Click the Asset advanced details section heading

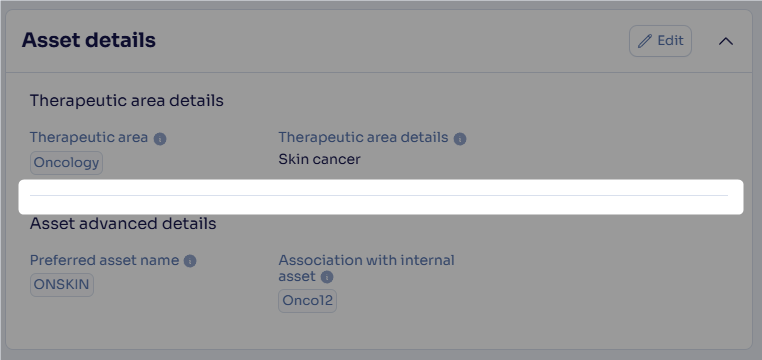(123, 223)
